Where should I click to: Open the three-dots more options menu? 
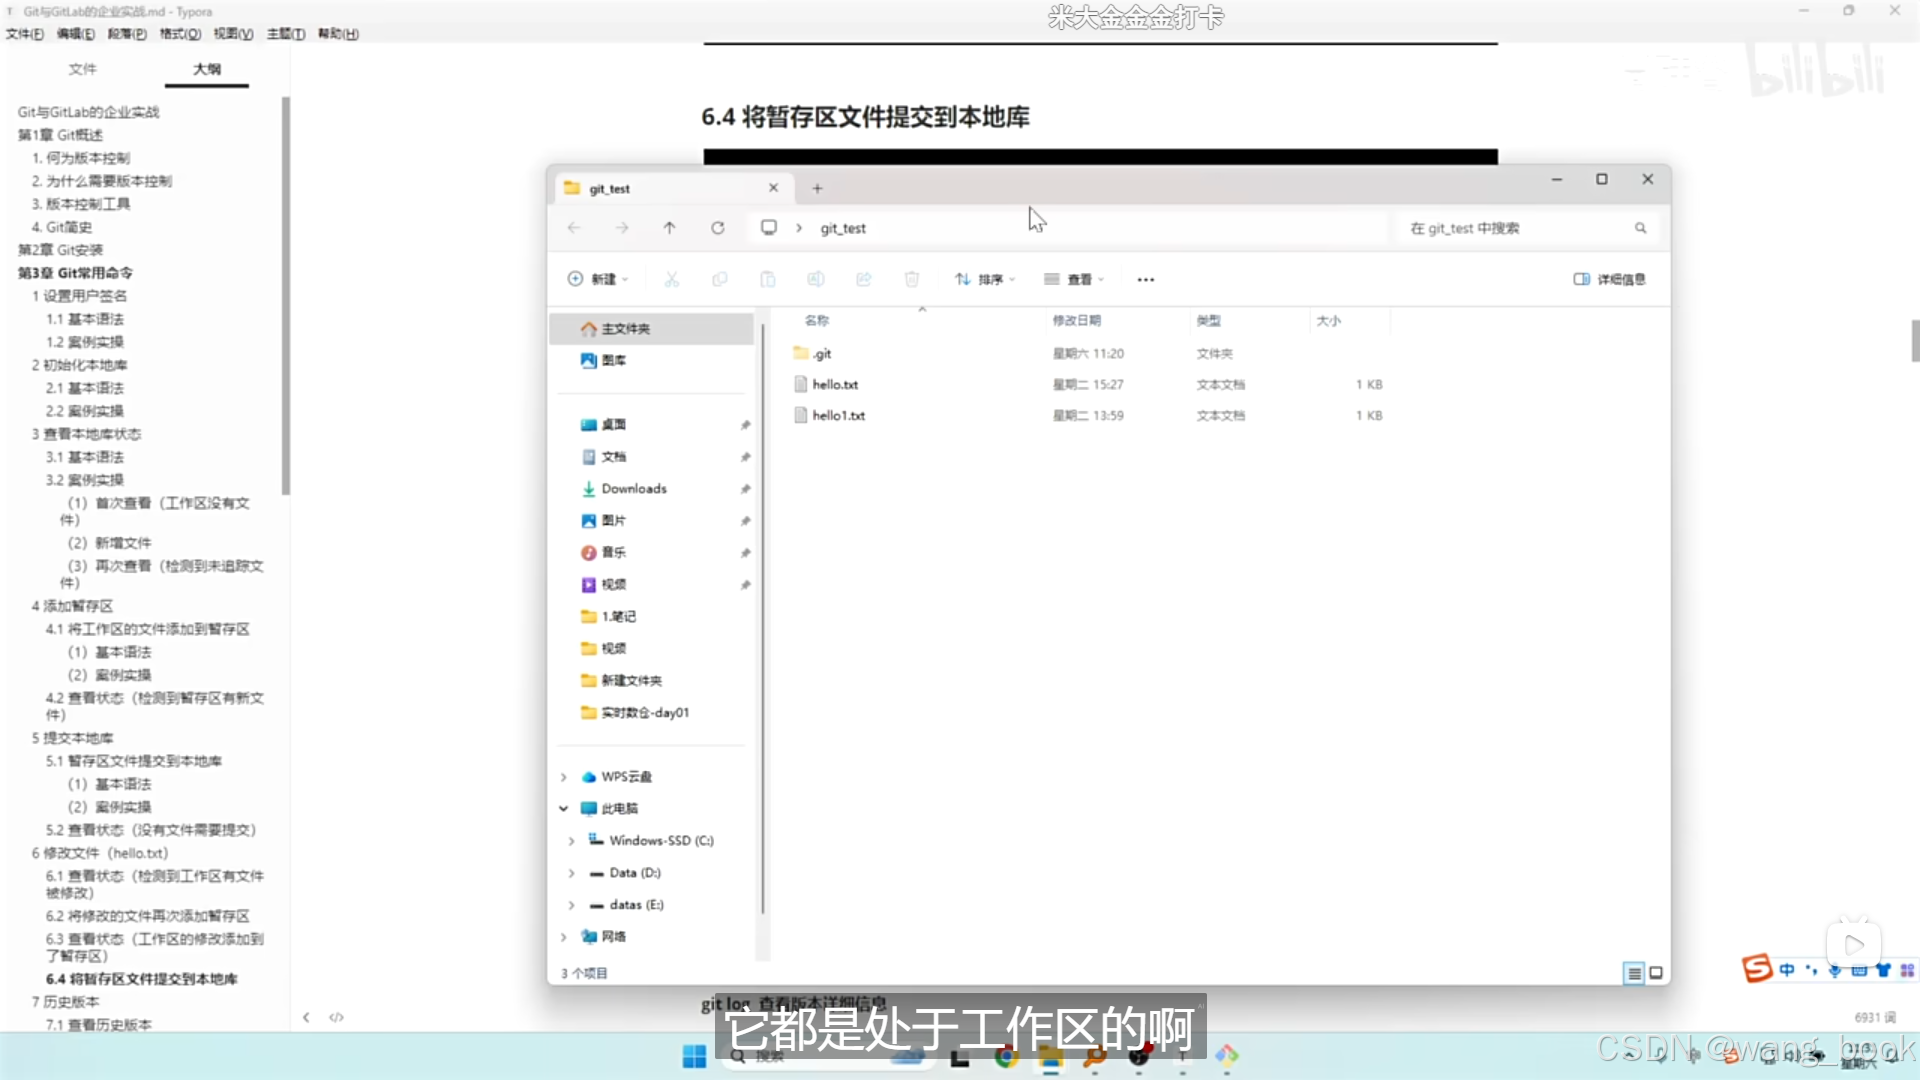1146,280
